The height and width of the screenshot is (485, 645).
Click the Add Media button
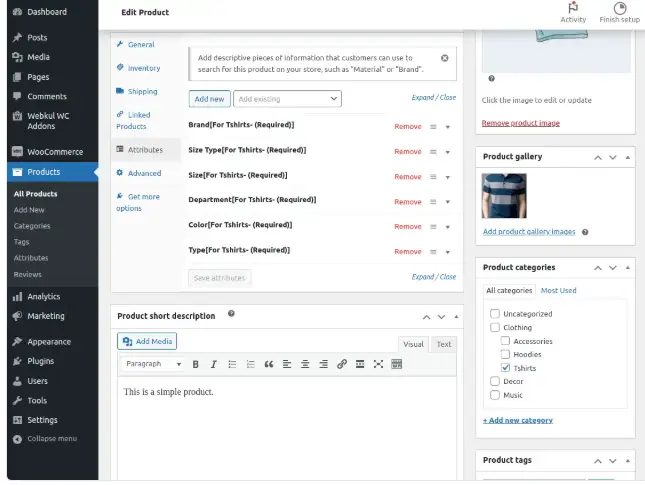point(147,341)
